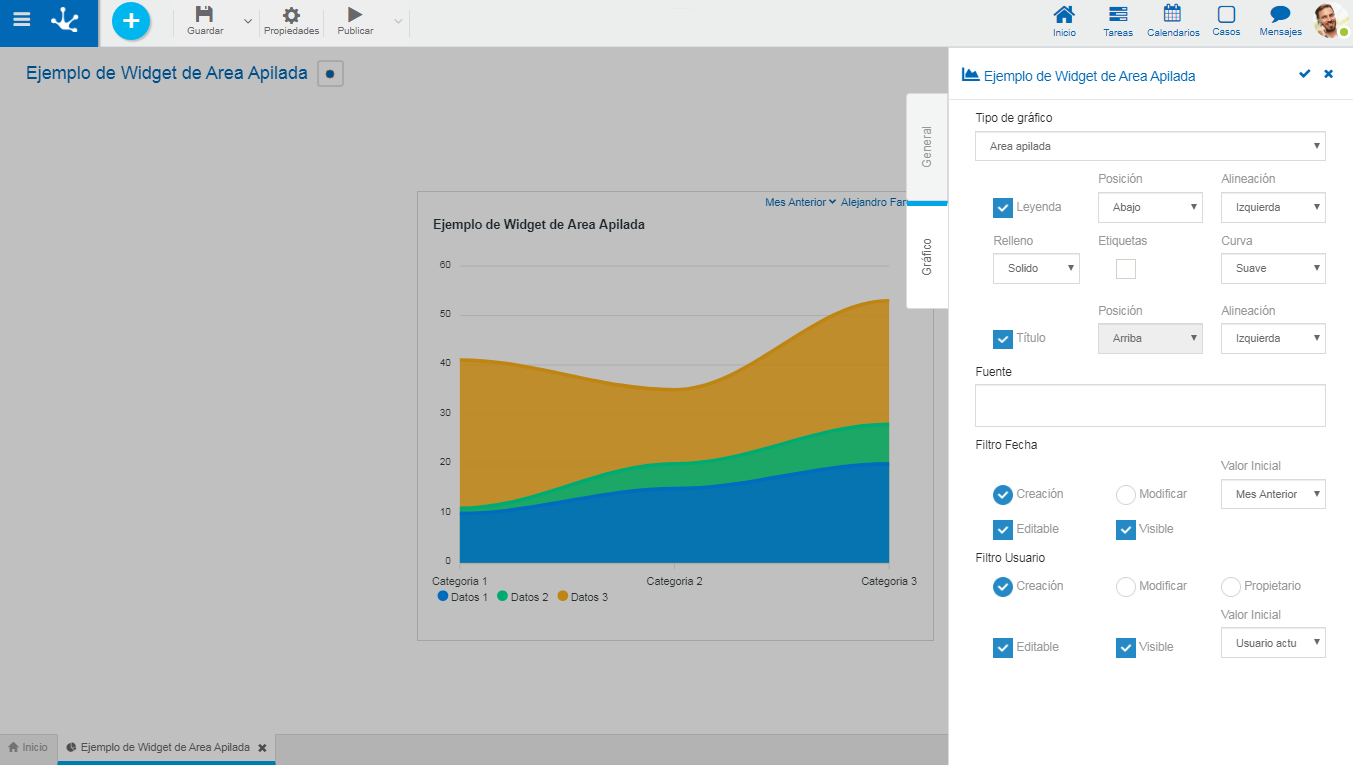Toggle Datos 3 orange legend swatch

click(562, 596)
